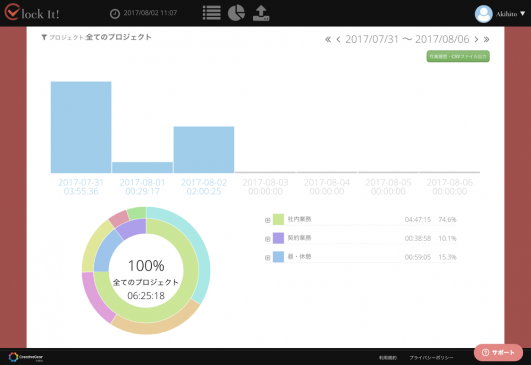Click the Akihito user avatar
The height and width of the screenshot is (365, 531).
click(x=484, y=14)
